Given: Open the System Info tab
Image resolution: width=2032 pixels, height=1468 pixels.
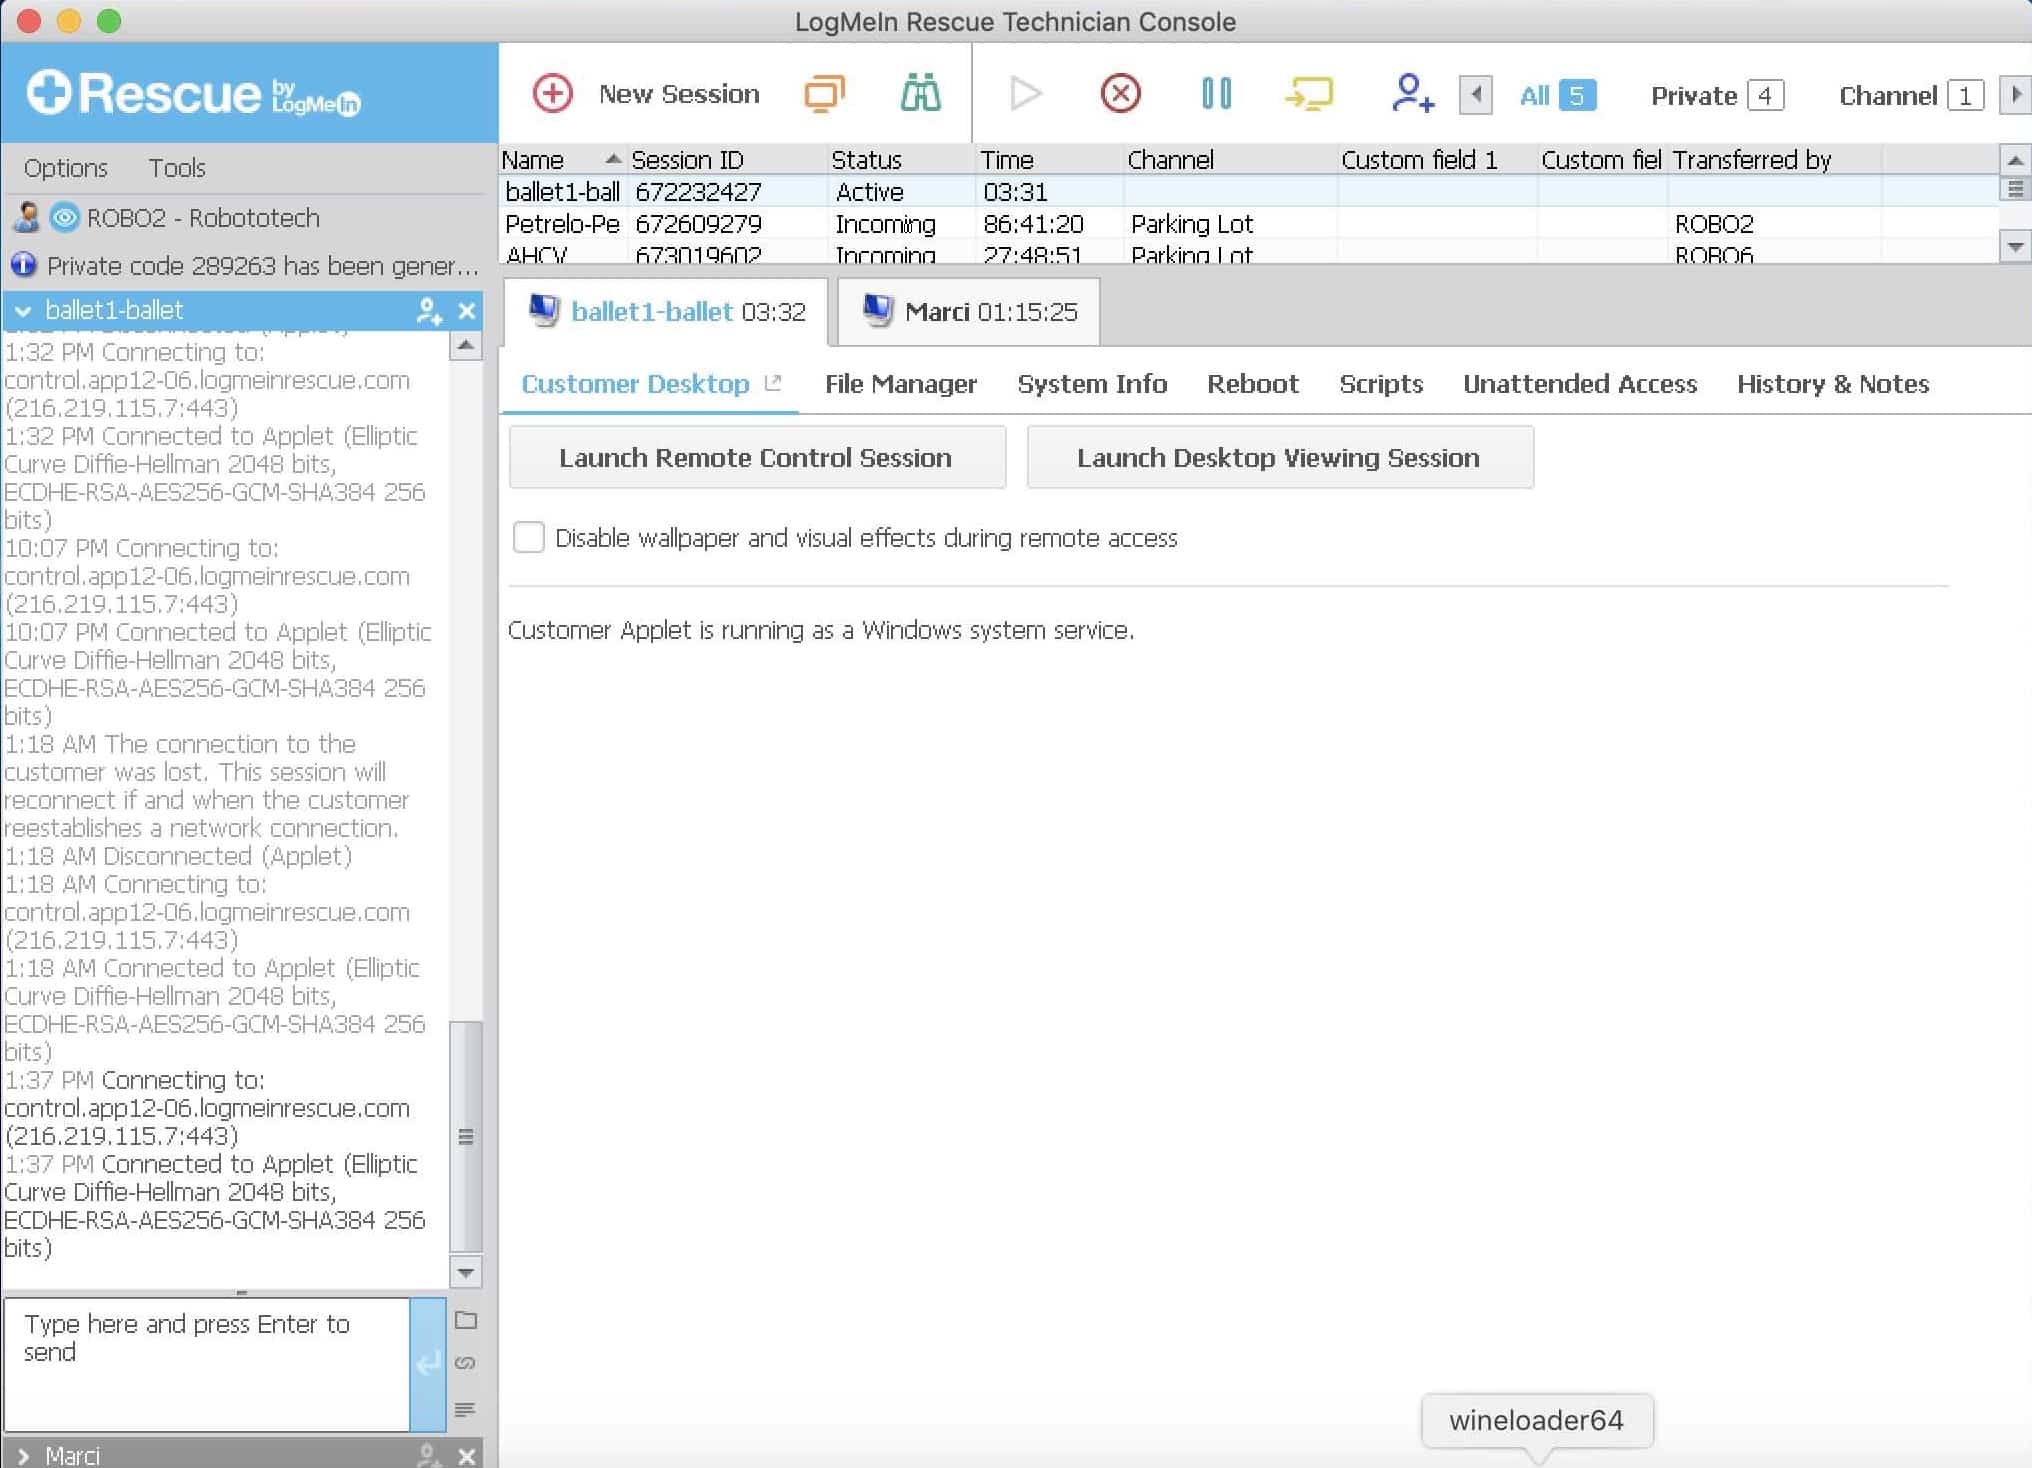Looking at the screenshot, I should pos(1092,384).
